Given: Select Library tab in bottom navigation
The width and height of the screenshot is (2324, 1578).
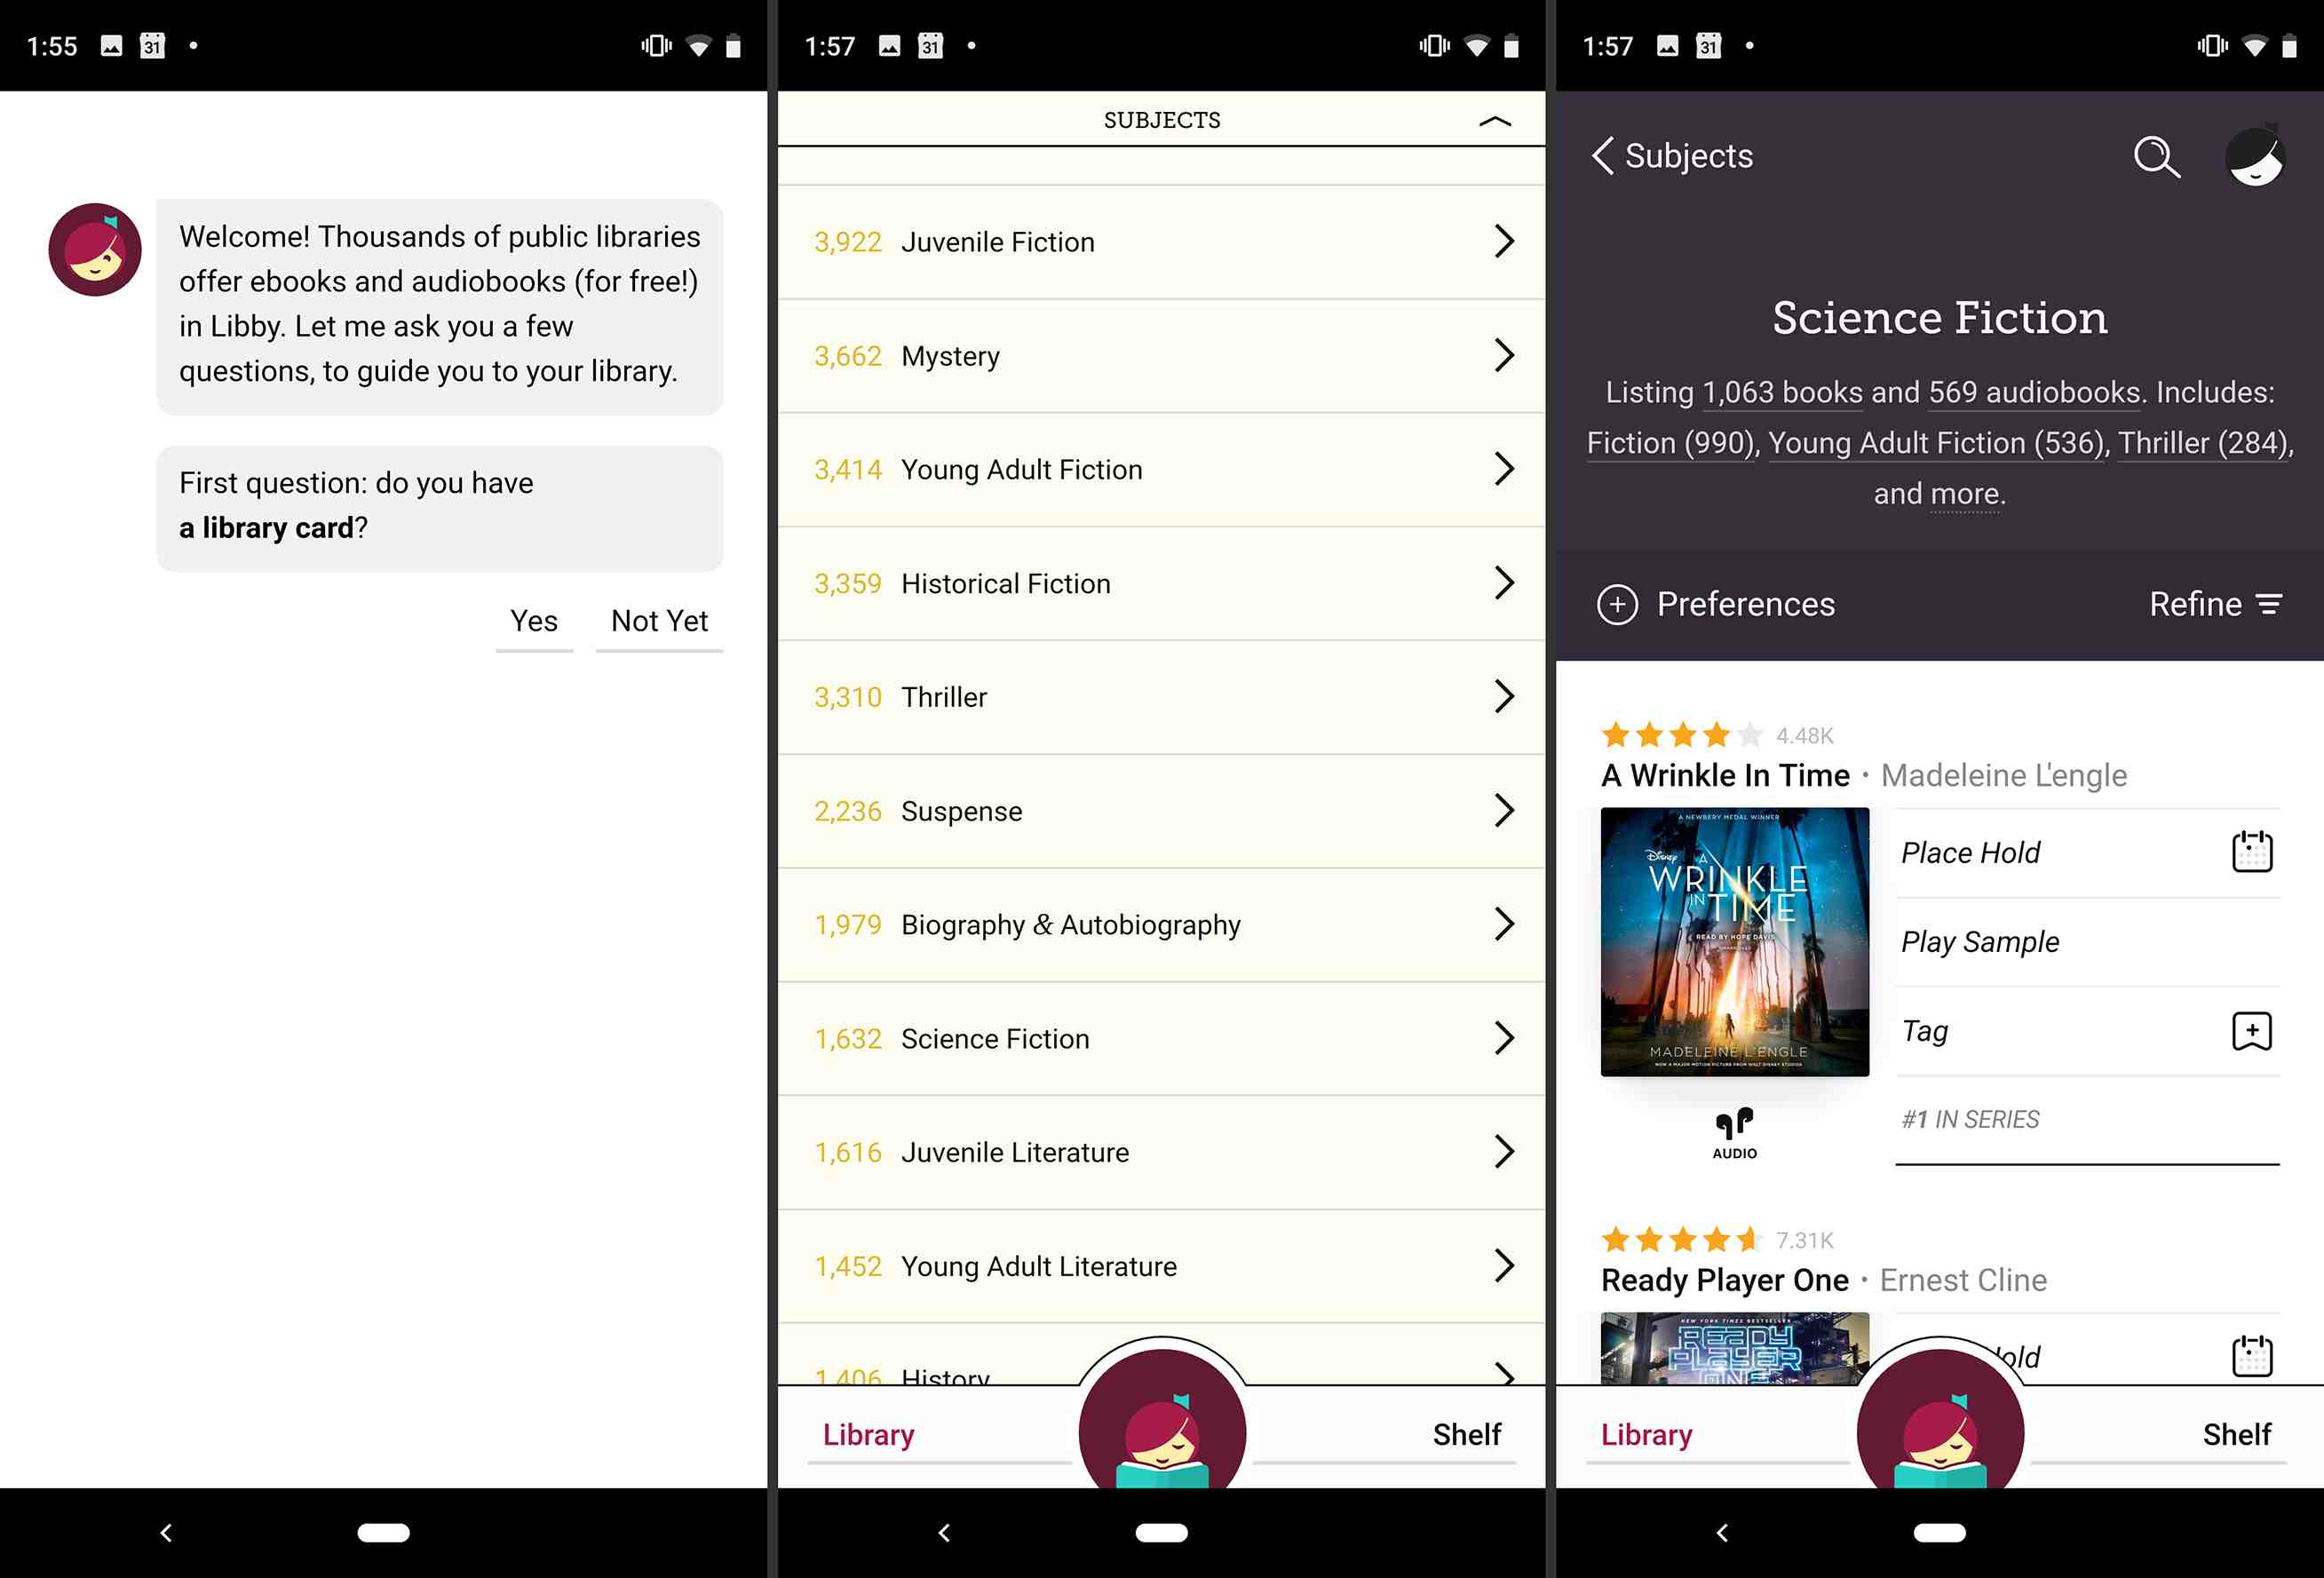Looking at the screenshot, I should coord(869,1433).
